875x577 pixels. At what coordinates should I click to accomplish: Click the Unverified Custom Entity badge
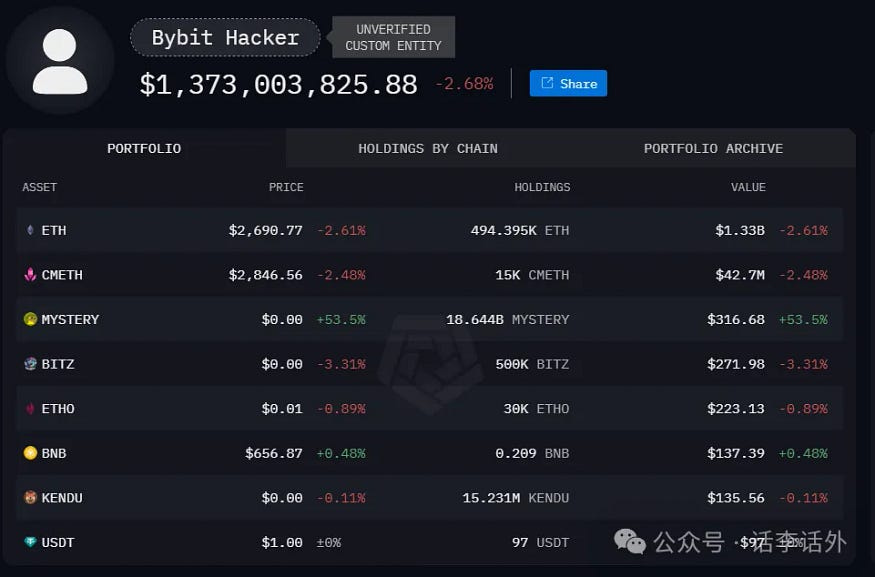tap(393, 37)
